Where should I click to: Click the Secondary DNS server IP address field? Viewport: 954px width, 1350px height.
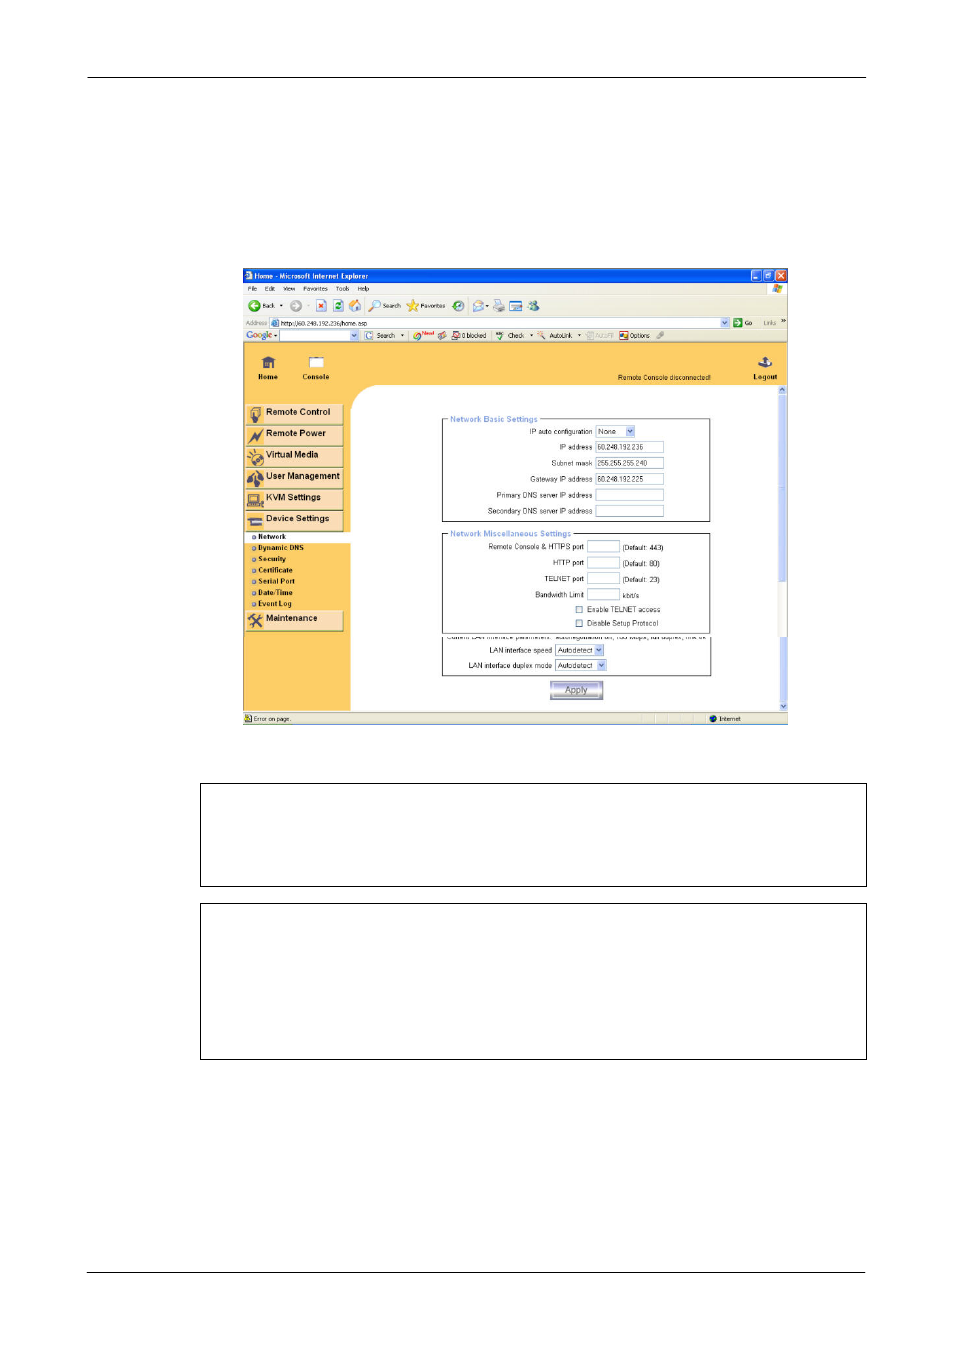(x=630, y=511)
